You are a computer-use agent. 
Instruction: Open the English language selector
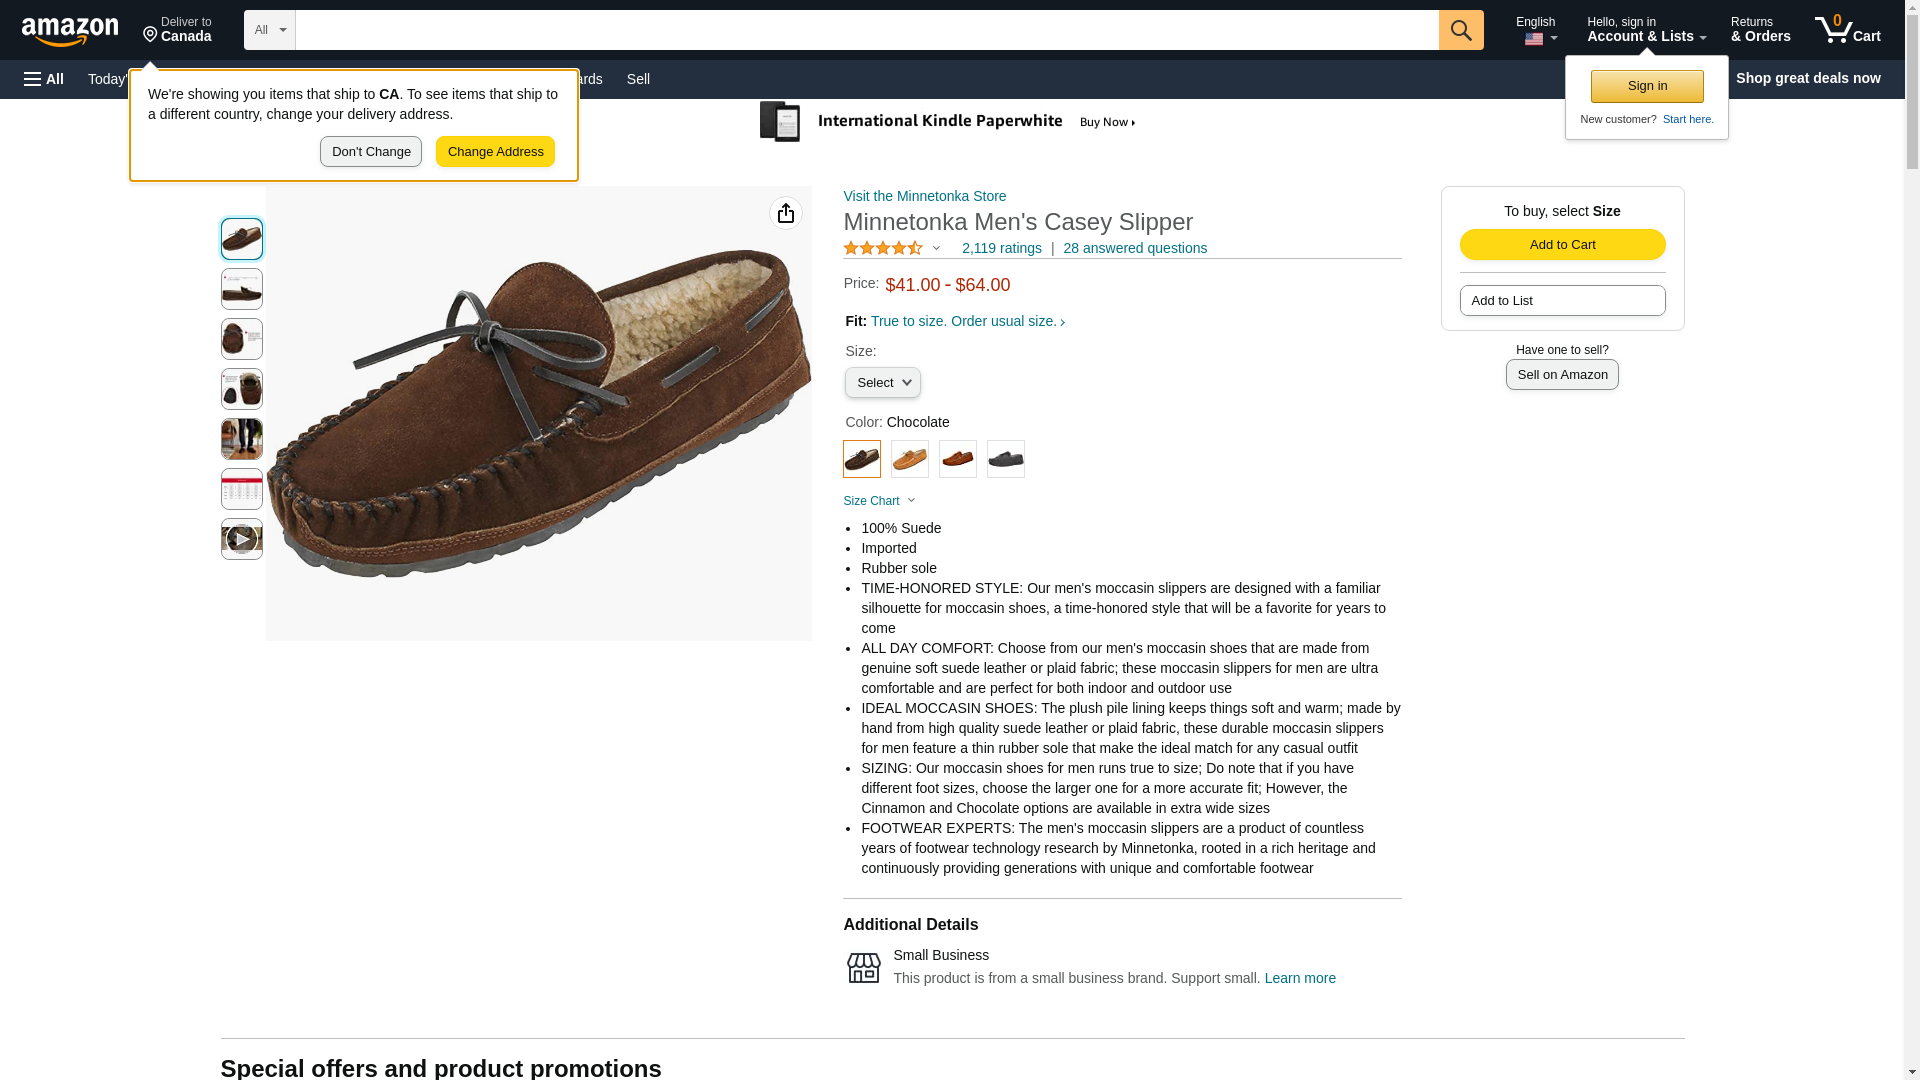pyautogui.click(x=1536, y=30)
